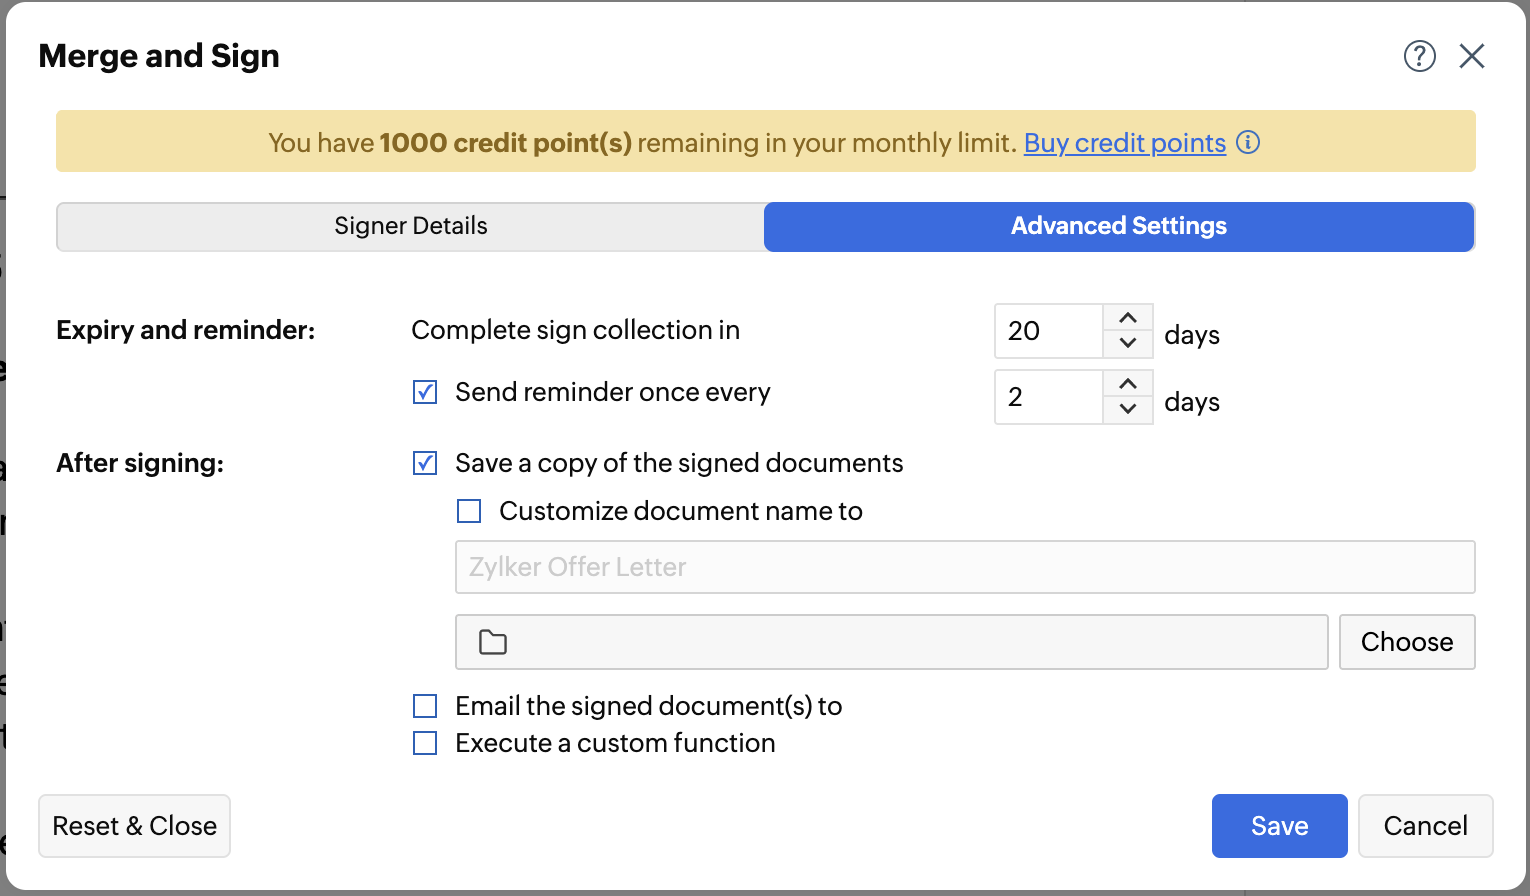Enable Customize document name to checkbox
1530x896 pixels.
[469, 511]
